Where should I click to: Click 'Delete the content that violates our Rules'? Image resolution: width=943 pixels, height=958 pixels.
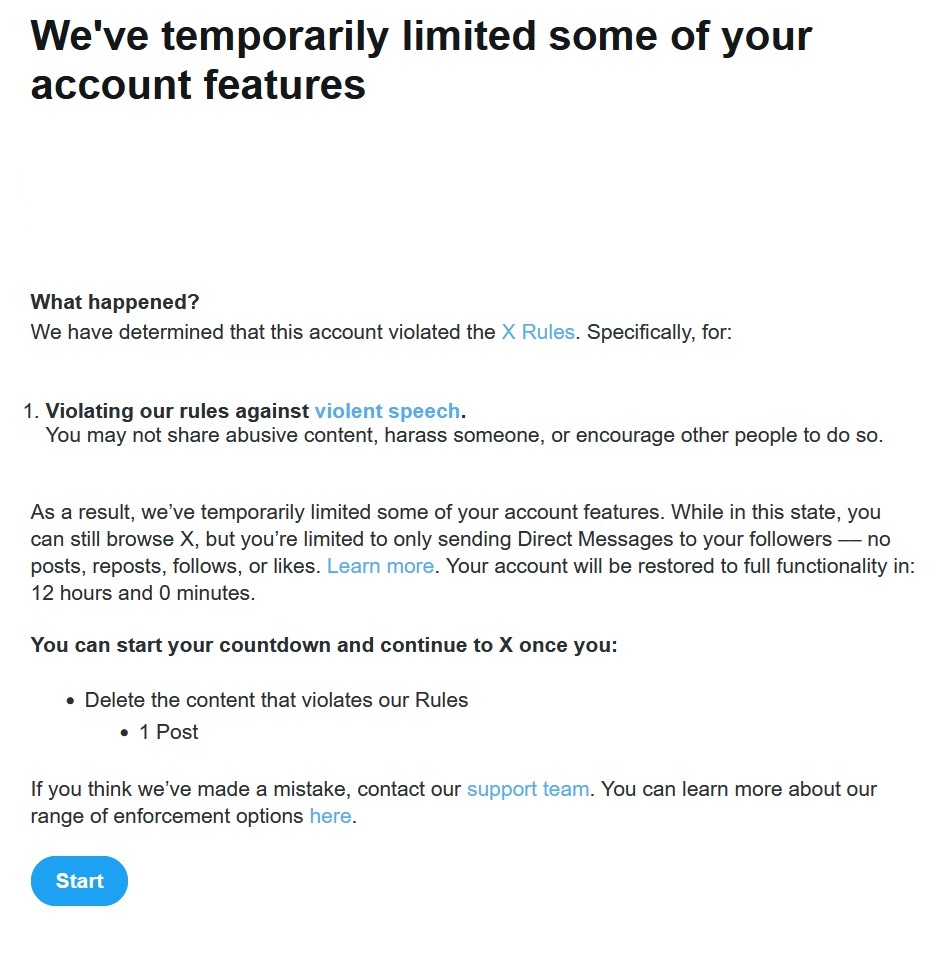pos(276,700)
